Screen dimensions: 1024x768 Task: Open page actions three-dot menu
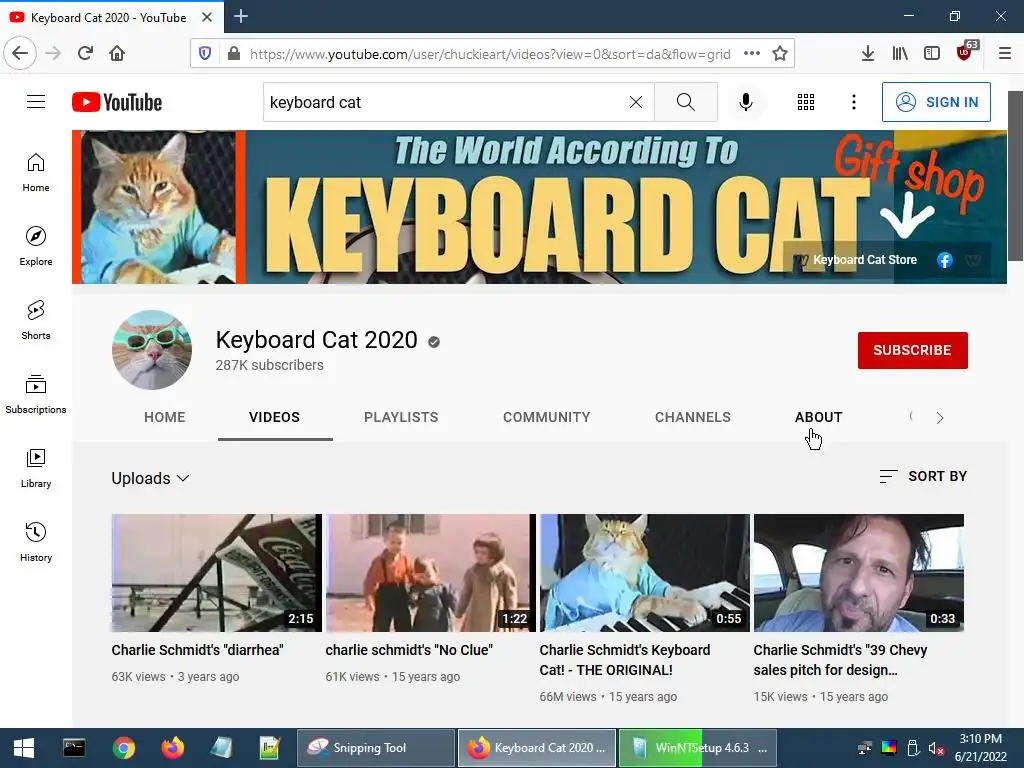pyautogui.click(x=752, y=54)
